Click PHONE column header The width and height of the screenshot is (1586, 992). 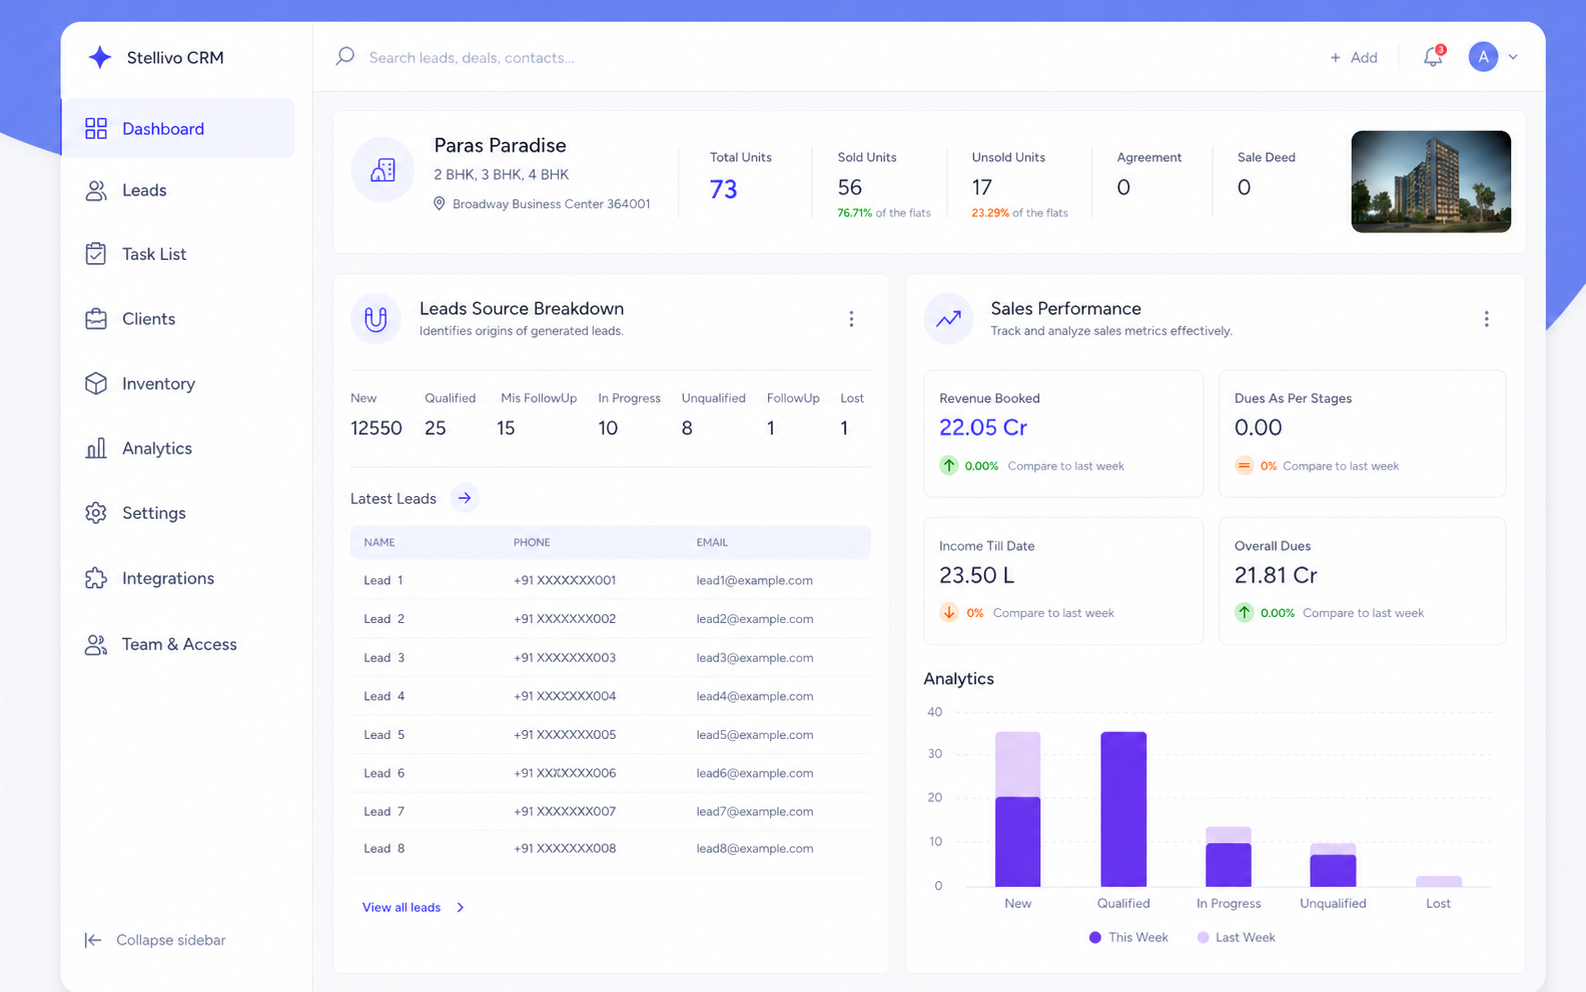point(532,542)
